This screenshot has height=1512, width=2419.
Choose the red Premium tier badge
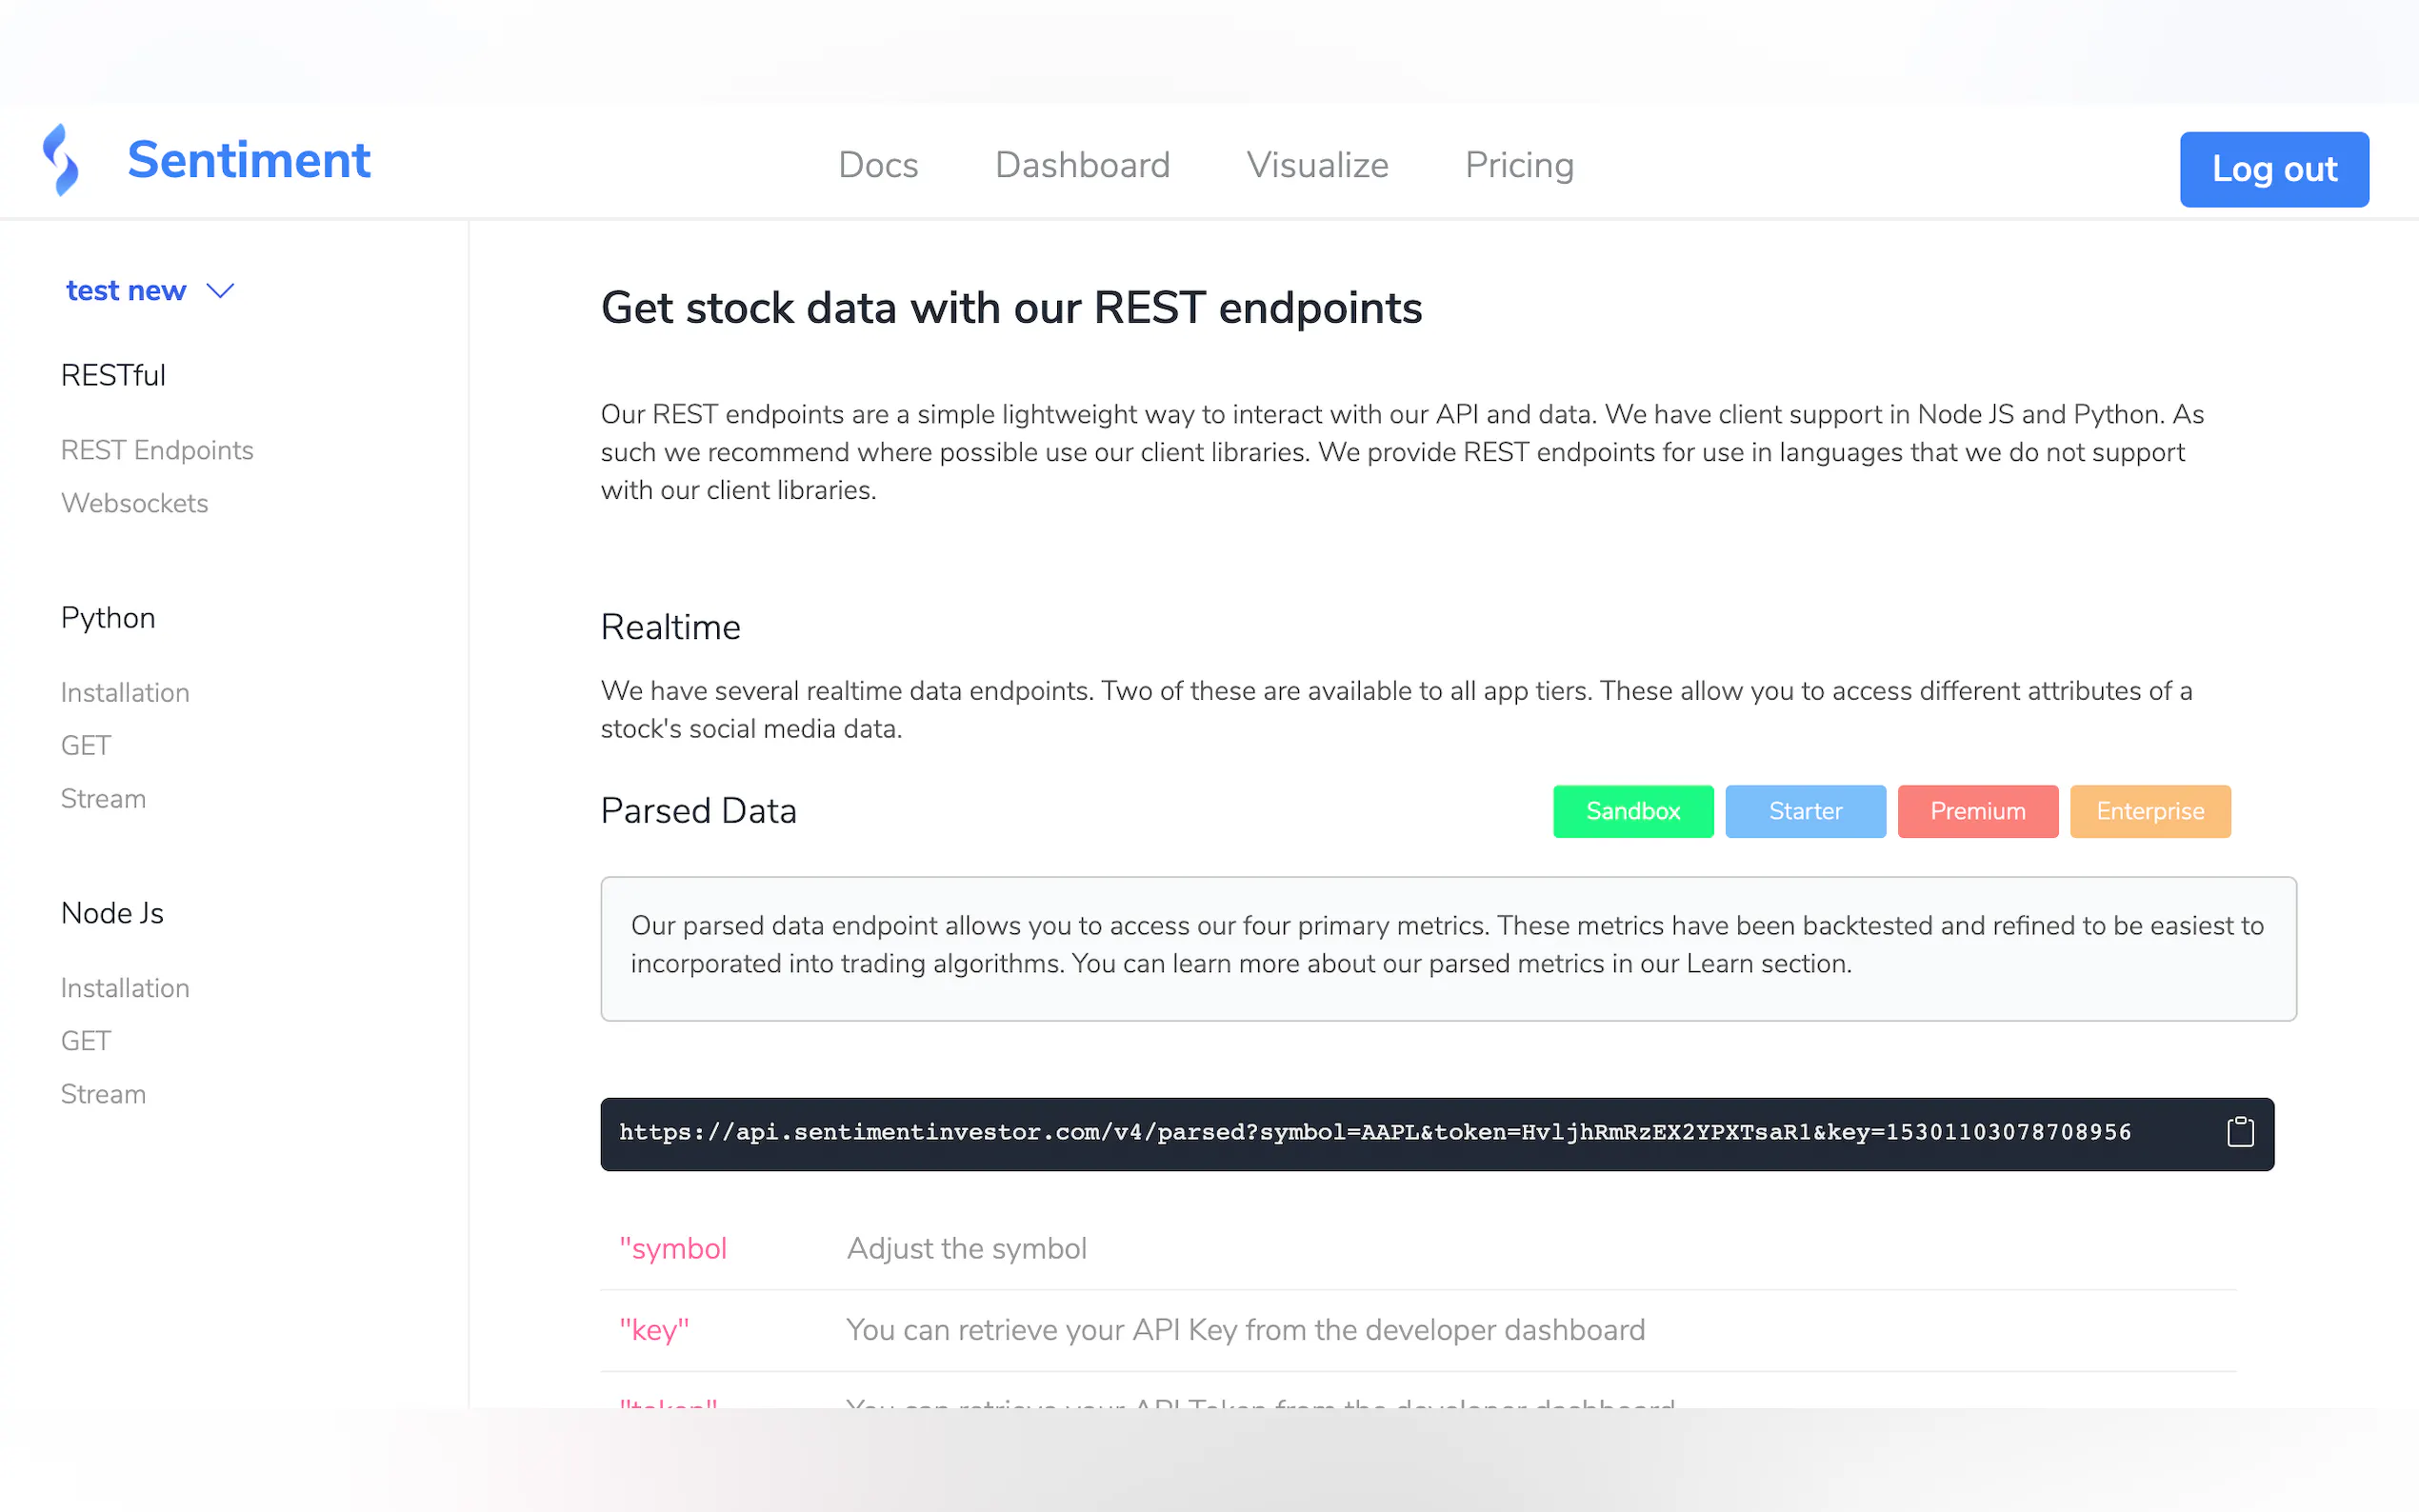click(x=1977, y=811)
